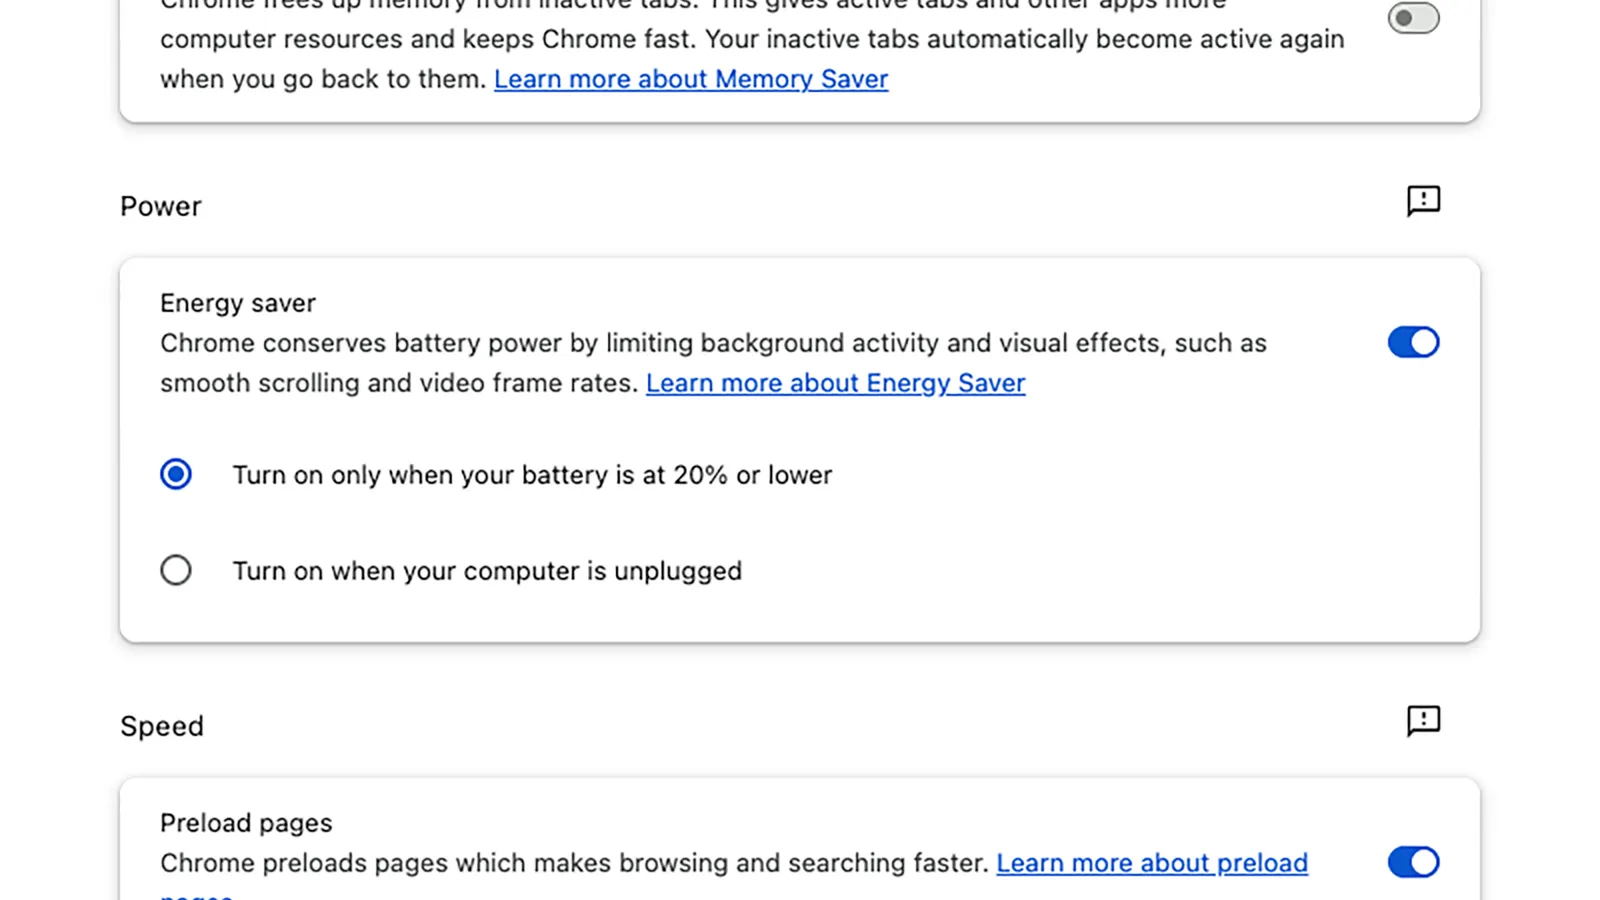Click 'smooth scrolling and video frame rates' text
Viewport: 1600px width, 900px height.
398,383
